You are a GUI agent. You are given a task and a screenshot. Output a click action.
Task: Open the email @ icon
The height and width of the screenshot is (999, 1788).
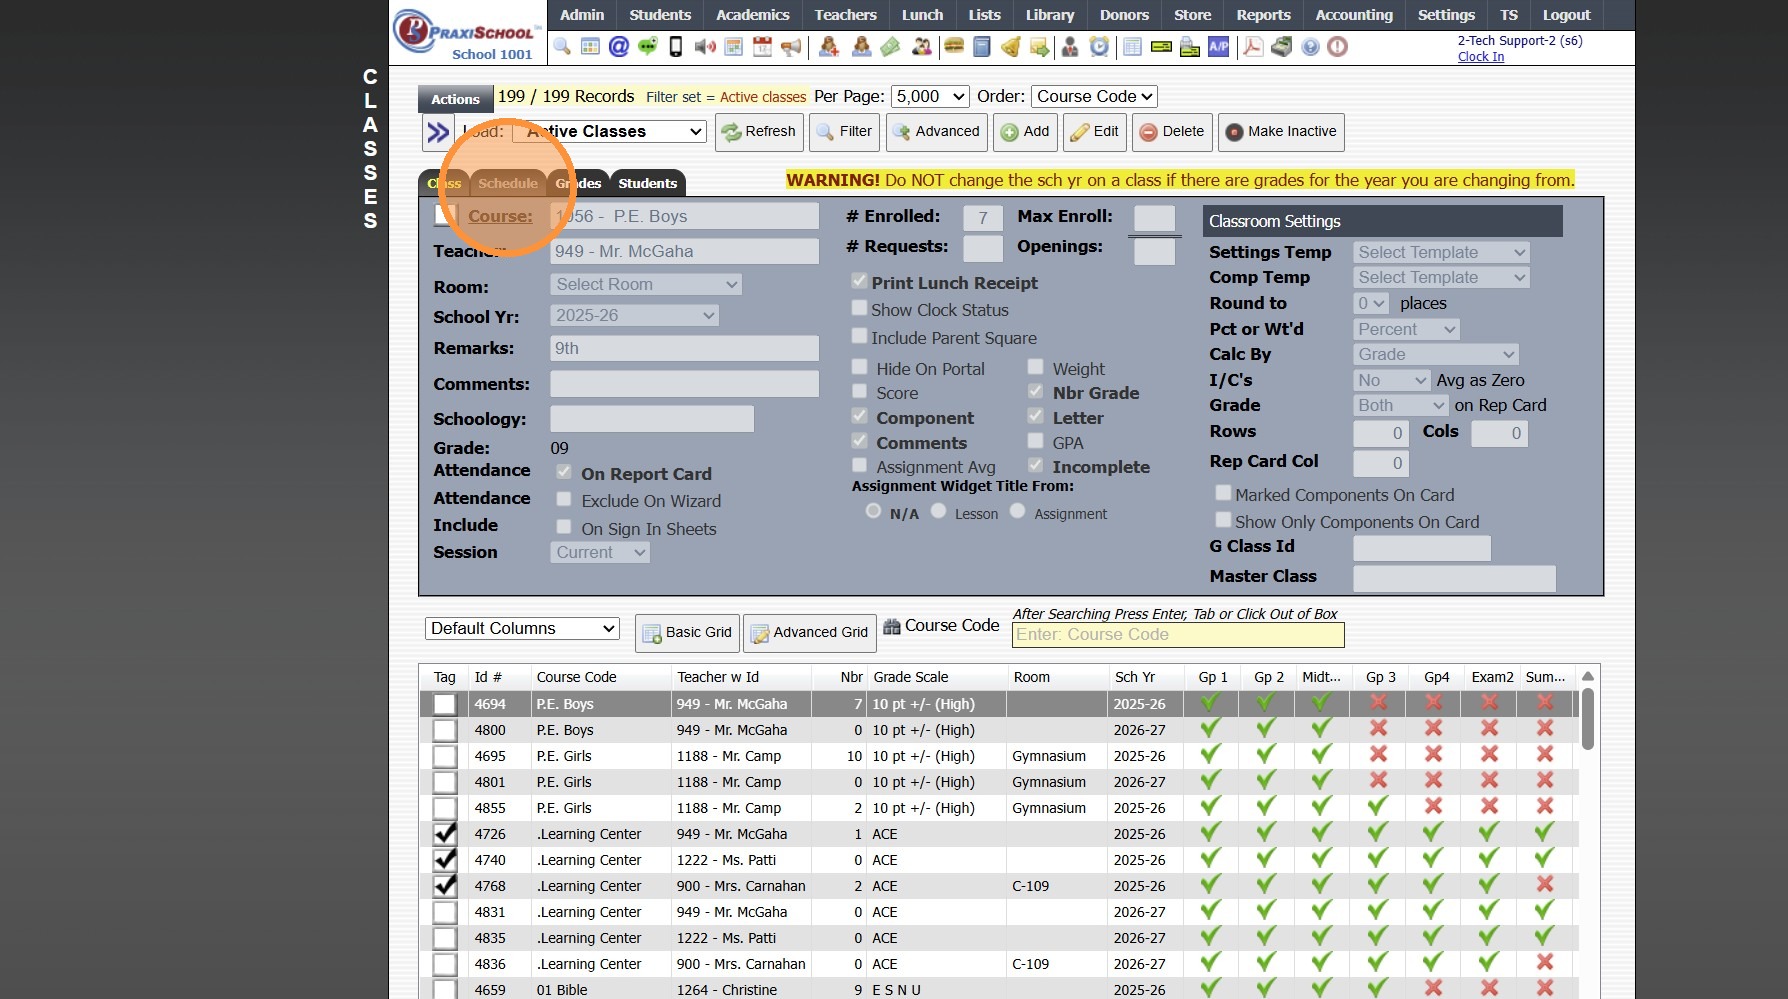(619, 47)
